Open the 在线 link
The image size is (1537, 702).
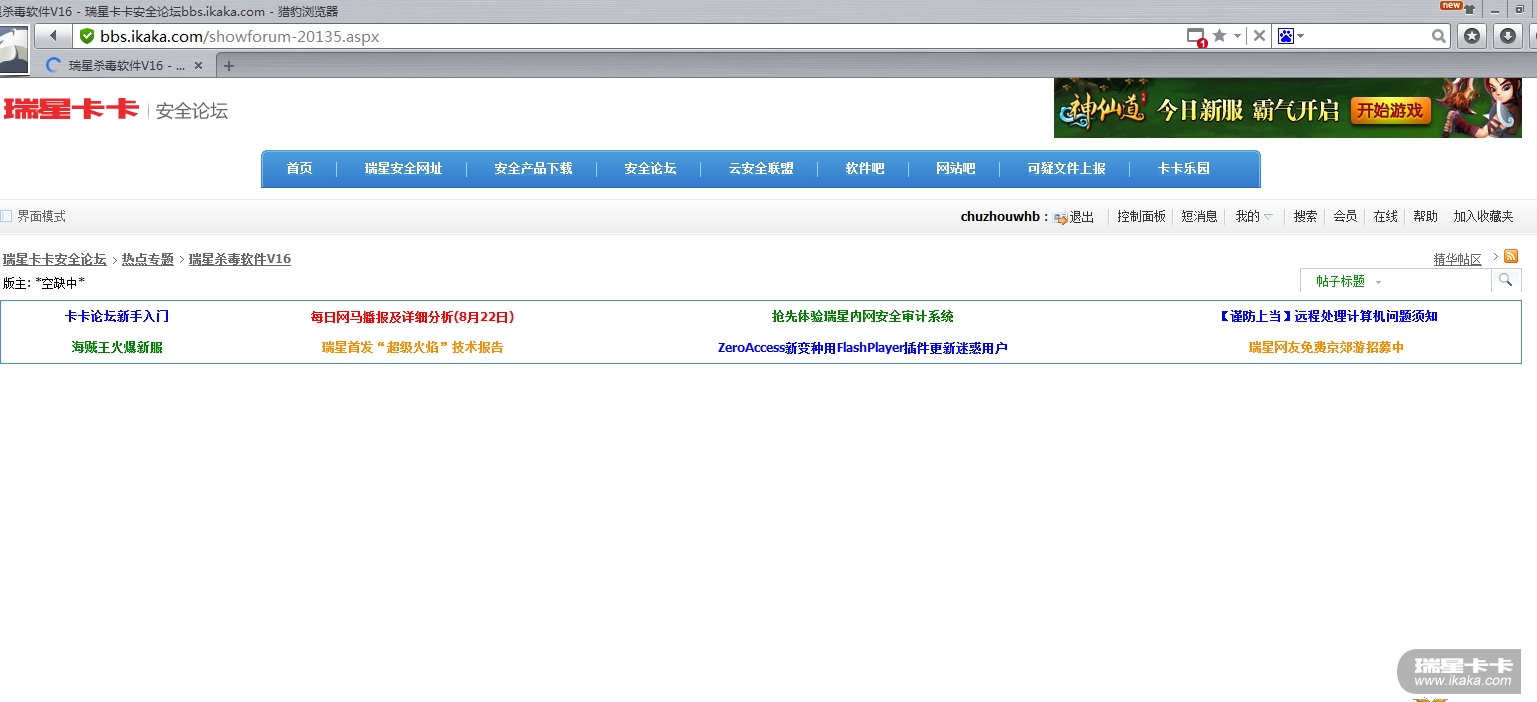1385,216
